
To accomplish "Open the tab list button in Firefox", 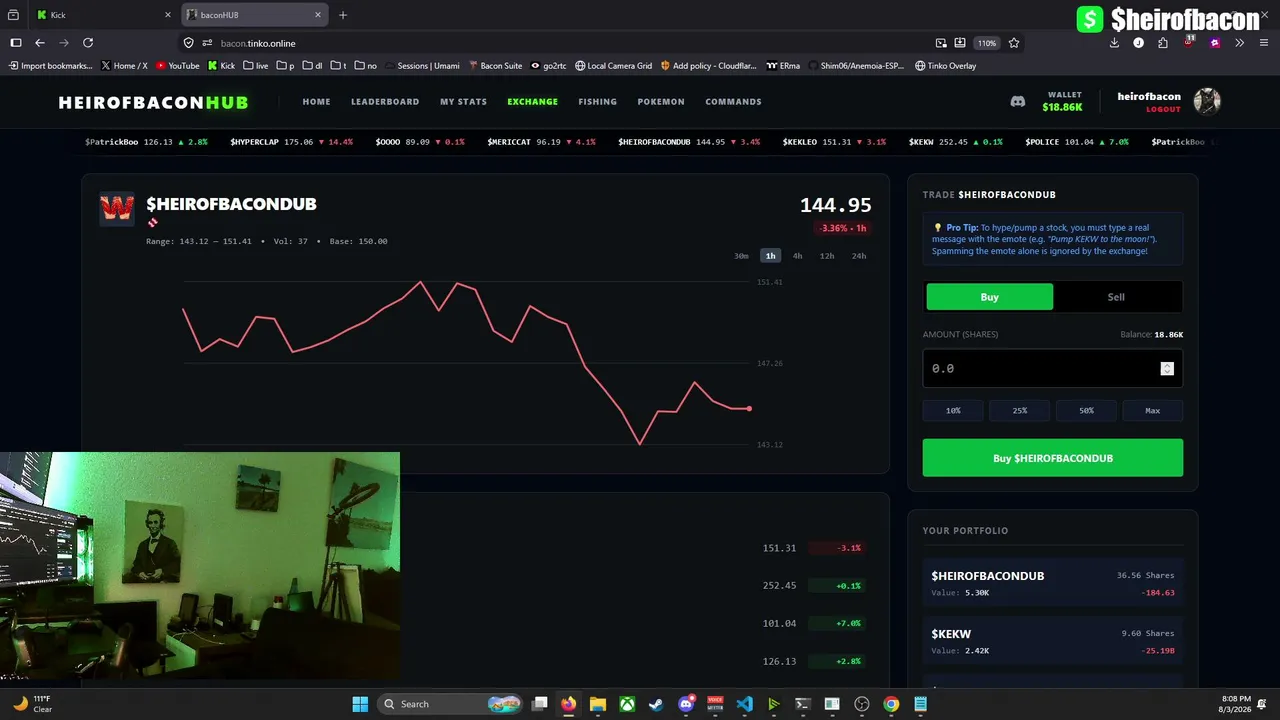I will [x=14, y=15].
